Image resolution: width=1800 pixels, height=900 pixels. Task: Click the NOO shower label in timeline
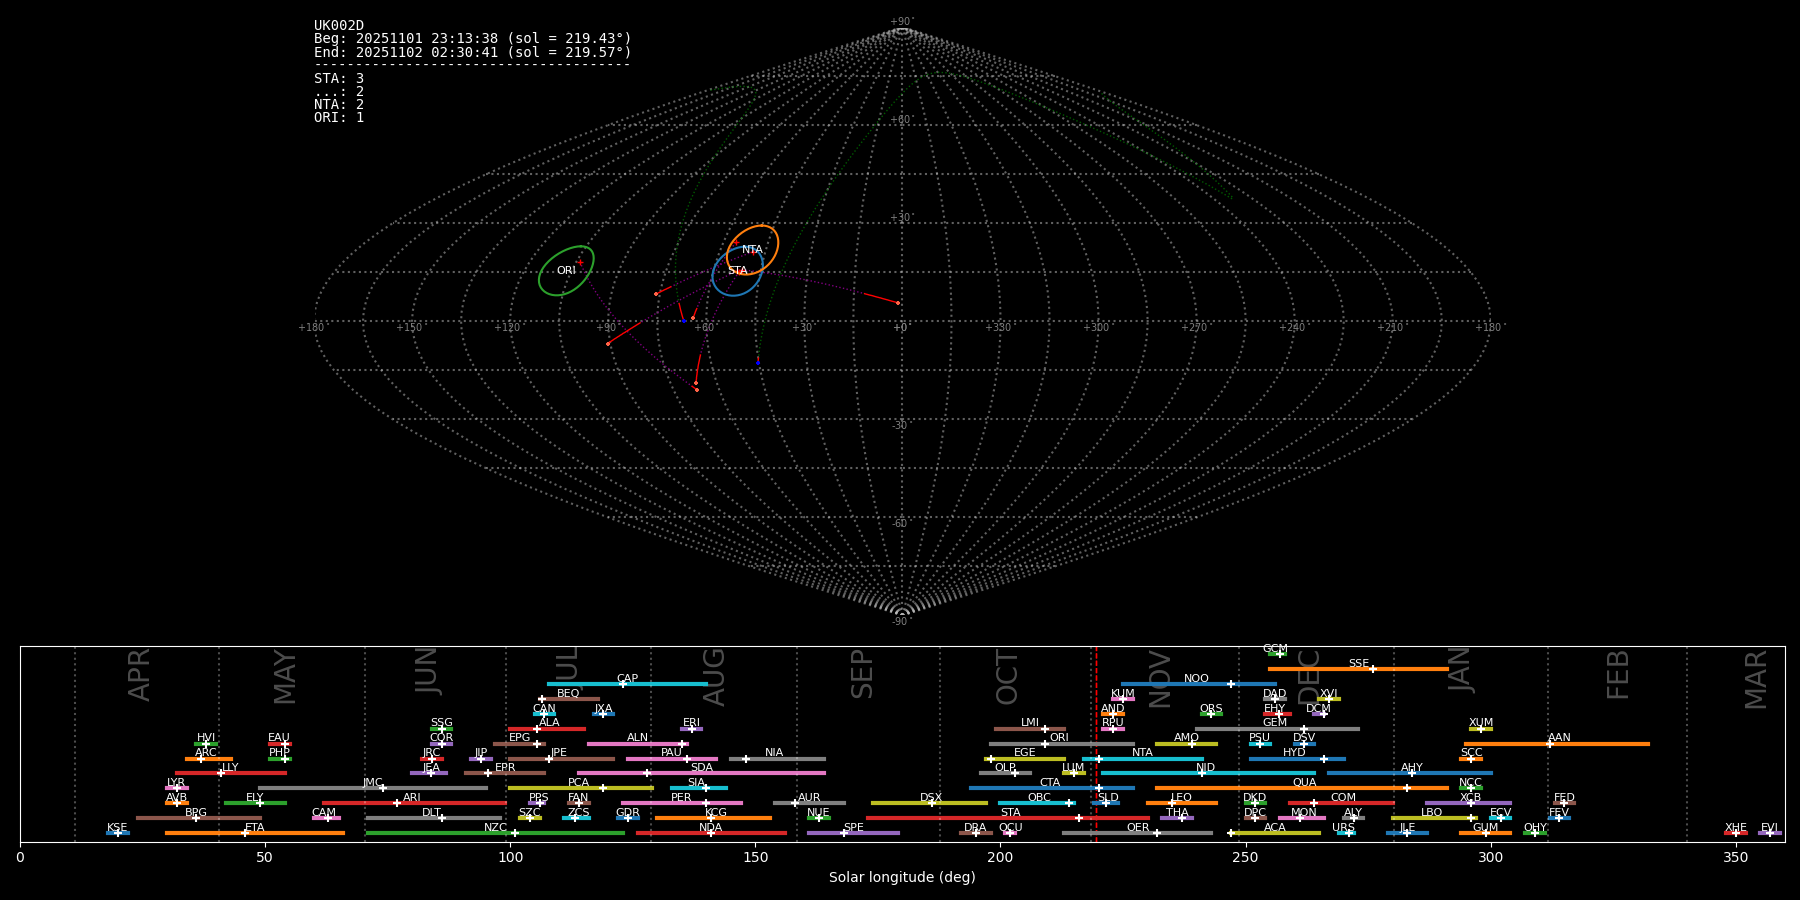1196,679
